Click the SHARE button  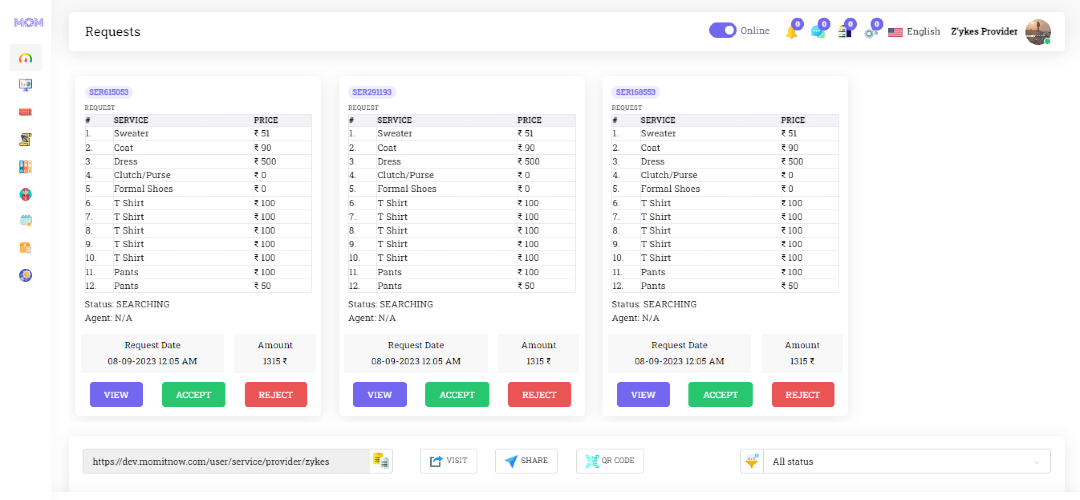[x=526, y=461]
